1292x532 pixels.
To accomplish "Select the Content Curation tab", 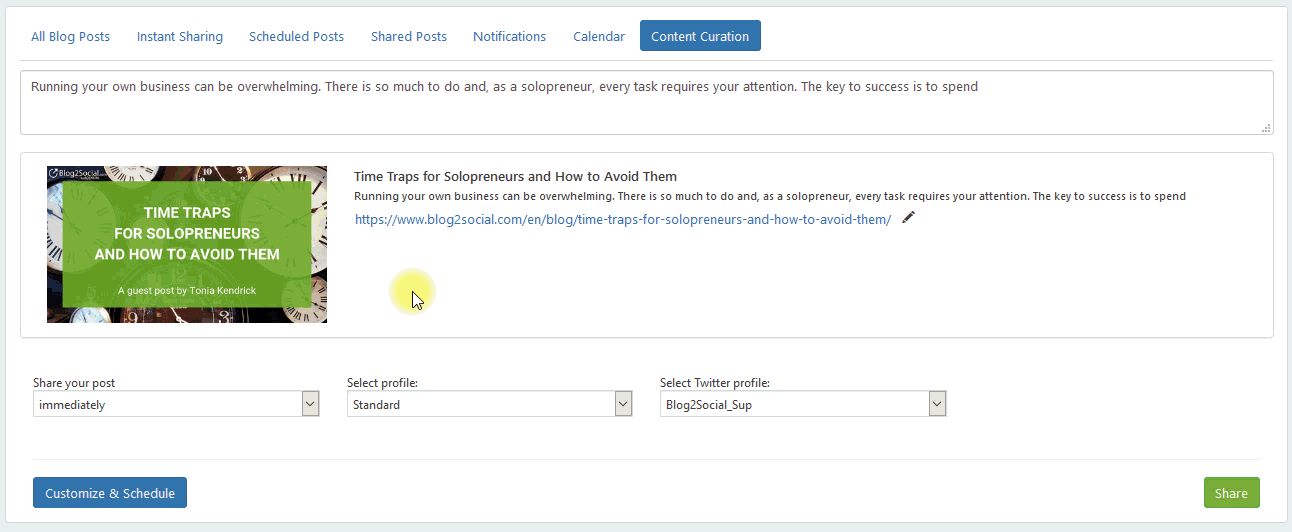I will (x=700, y=36).
